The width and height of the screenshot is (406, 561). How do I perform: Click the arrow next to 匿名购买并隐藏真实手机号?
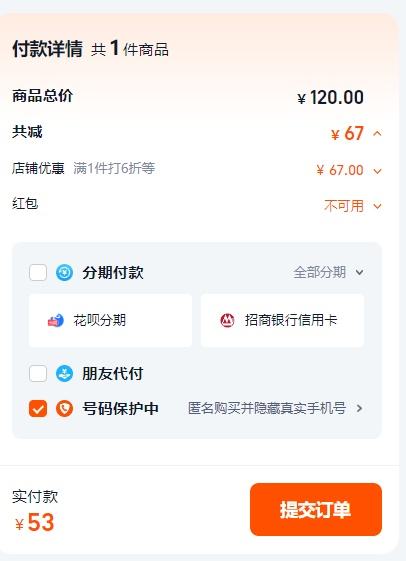[359, 408]
